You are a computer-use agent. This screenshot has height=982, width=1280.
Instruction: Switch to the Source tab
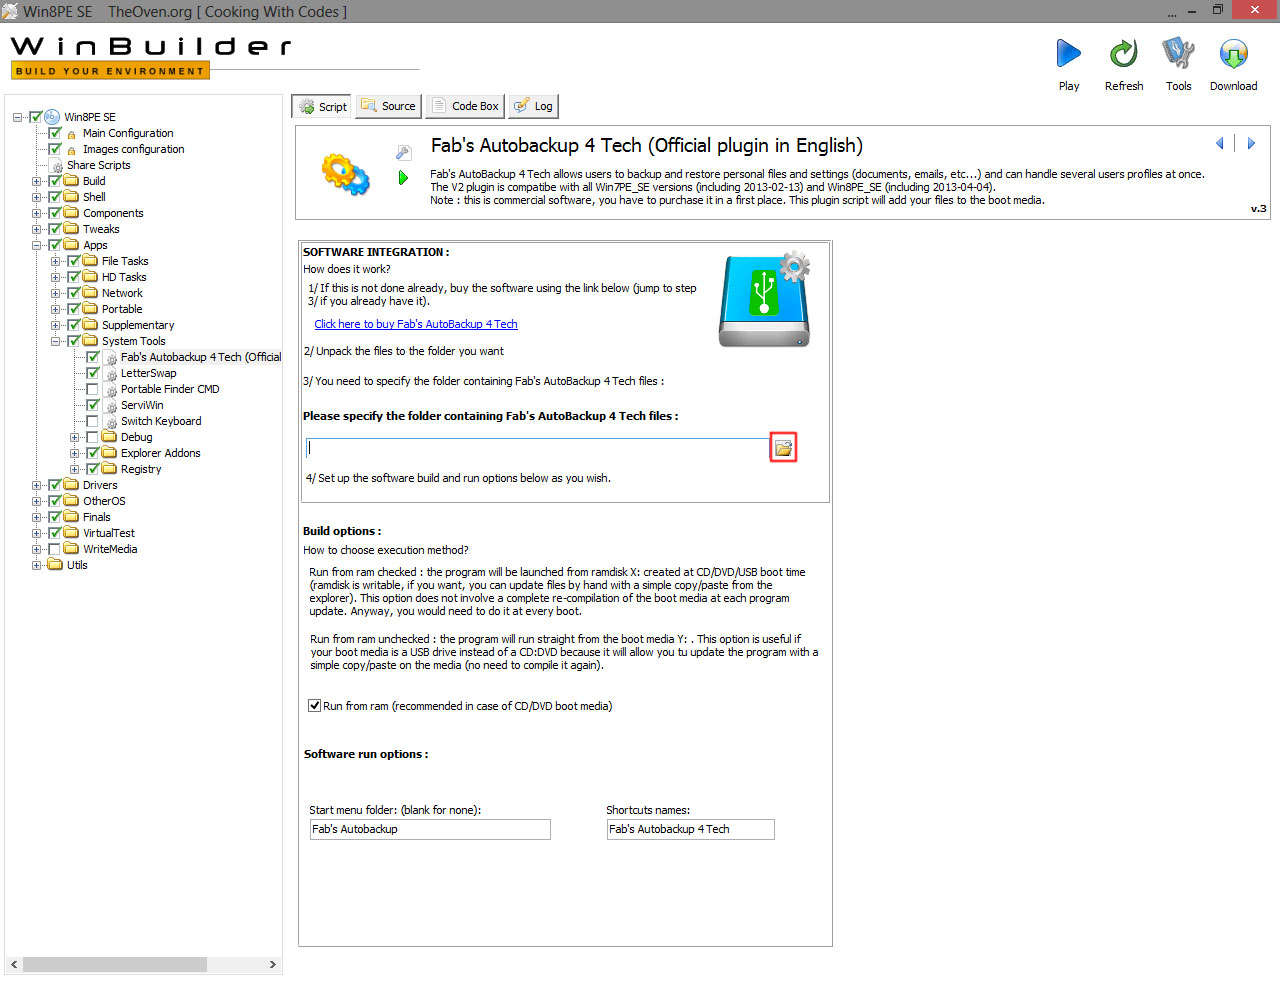[388, 106]
